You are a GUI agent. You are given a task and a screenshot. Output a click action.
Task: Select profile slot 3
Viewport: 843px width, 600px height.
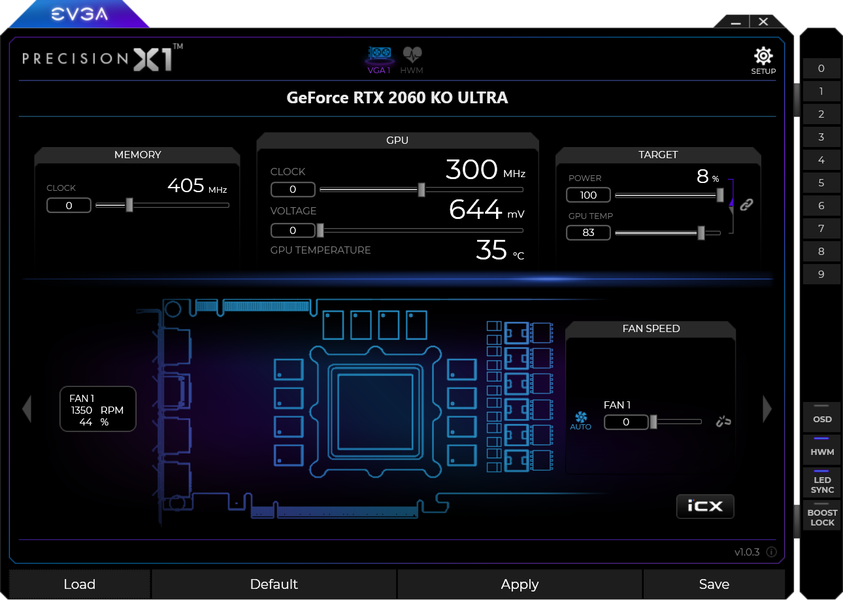coord(821,137)
